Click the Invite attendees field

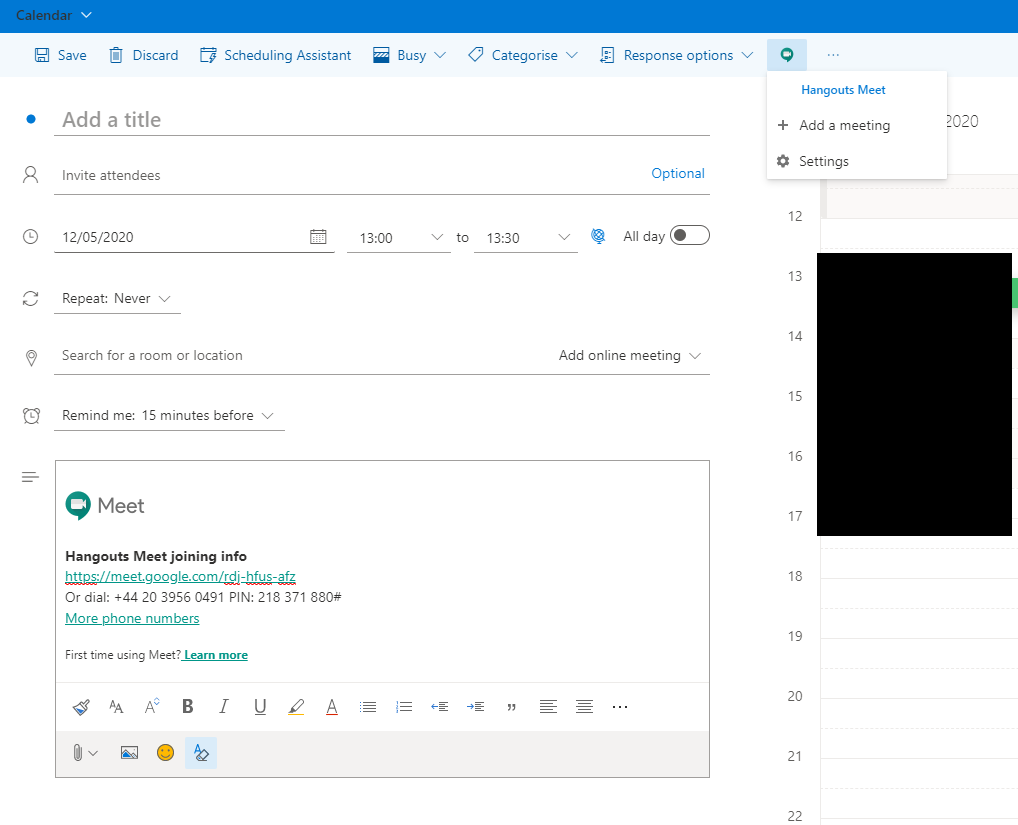351,175
